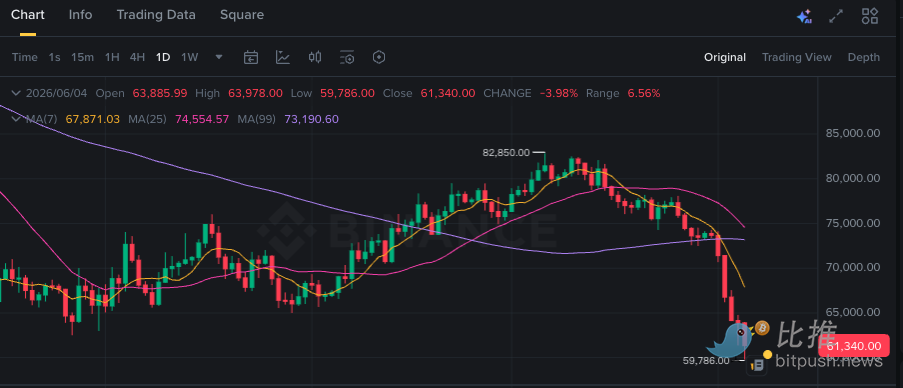Select the 1W interval
Screen dimensions: 903x388
click(x=189, y=57)
